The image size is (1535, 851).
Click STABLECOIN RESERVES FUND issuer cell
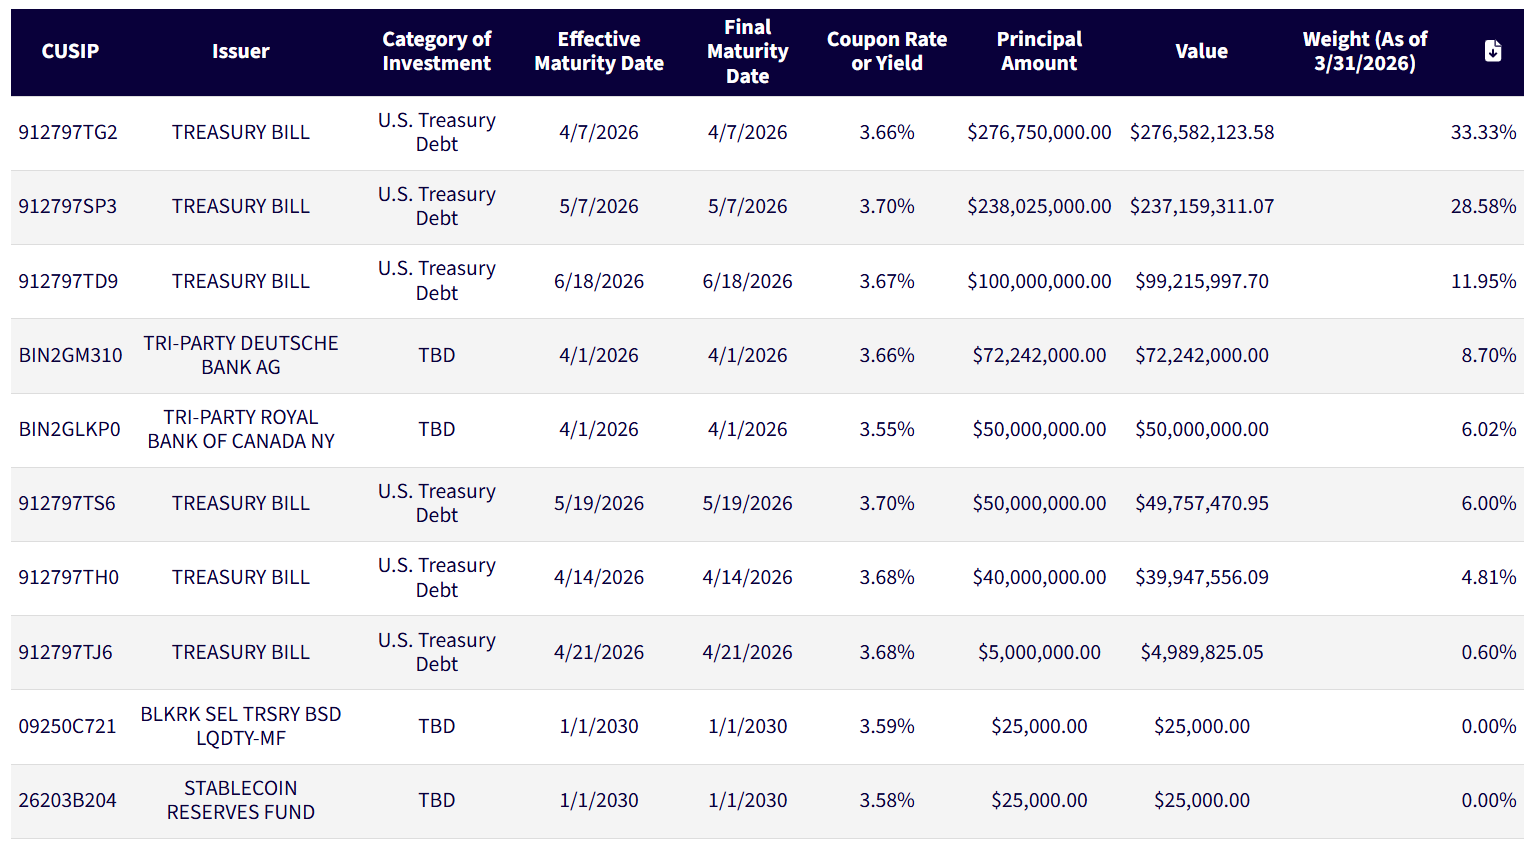[x=240, y=800]
